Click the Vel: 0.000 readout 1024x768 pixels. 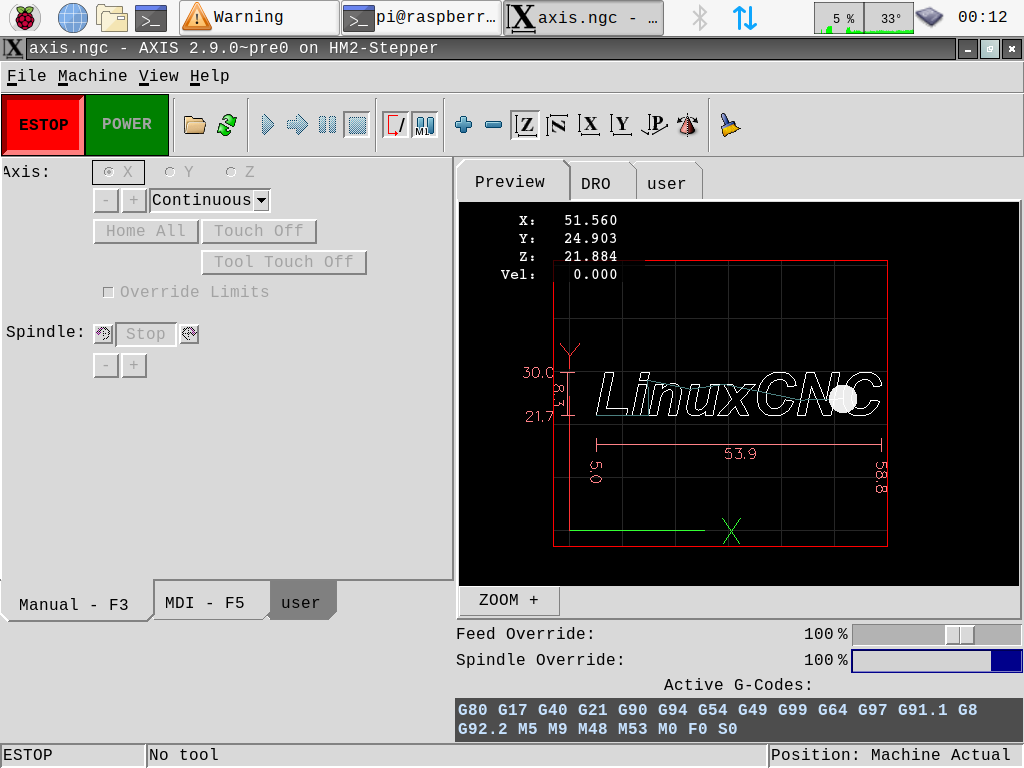[559, 274]
